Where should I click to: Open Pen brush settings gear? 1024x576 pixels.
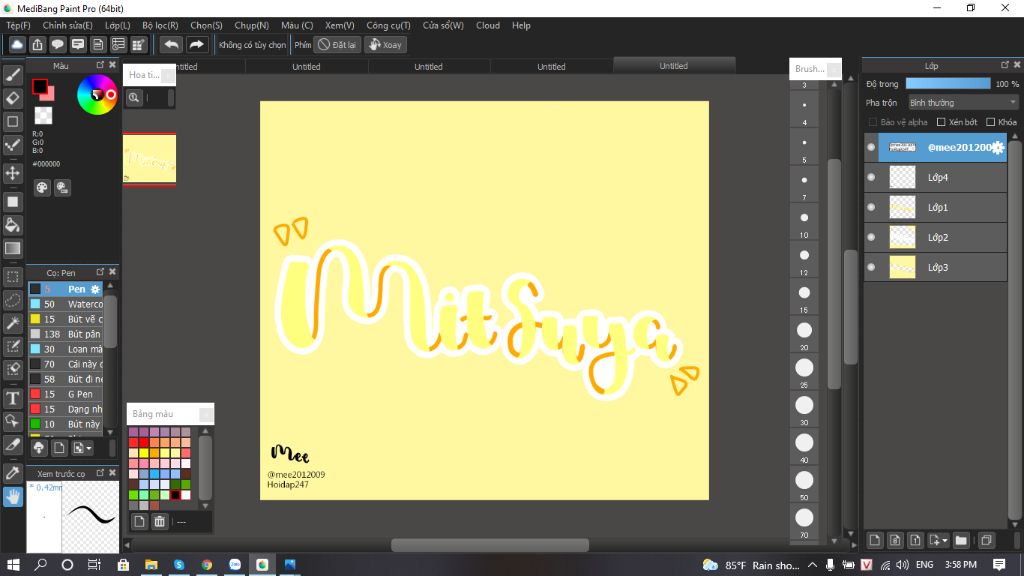95,289
